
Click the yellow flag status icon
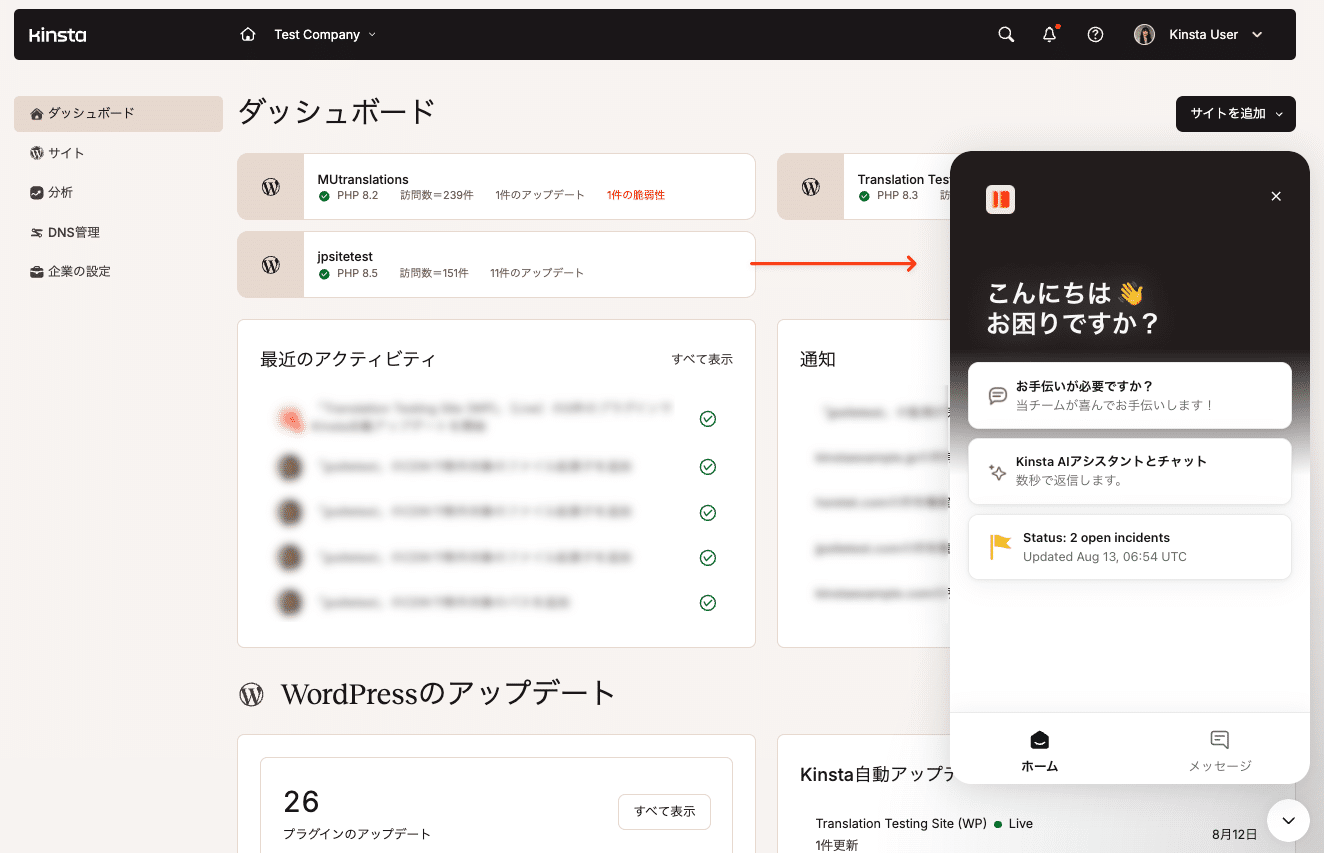tap(1000, 547)
